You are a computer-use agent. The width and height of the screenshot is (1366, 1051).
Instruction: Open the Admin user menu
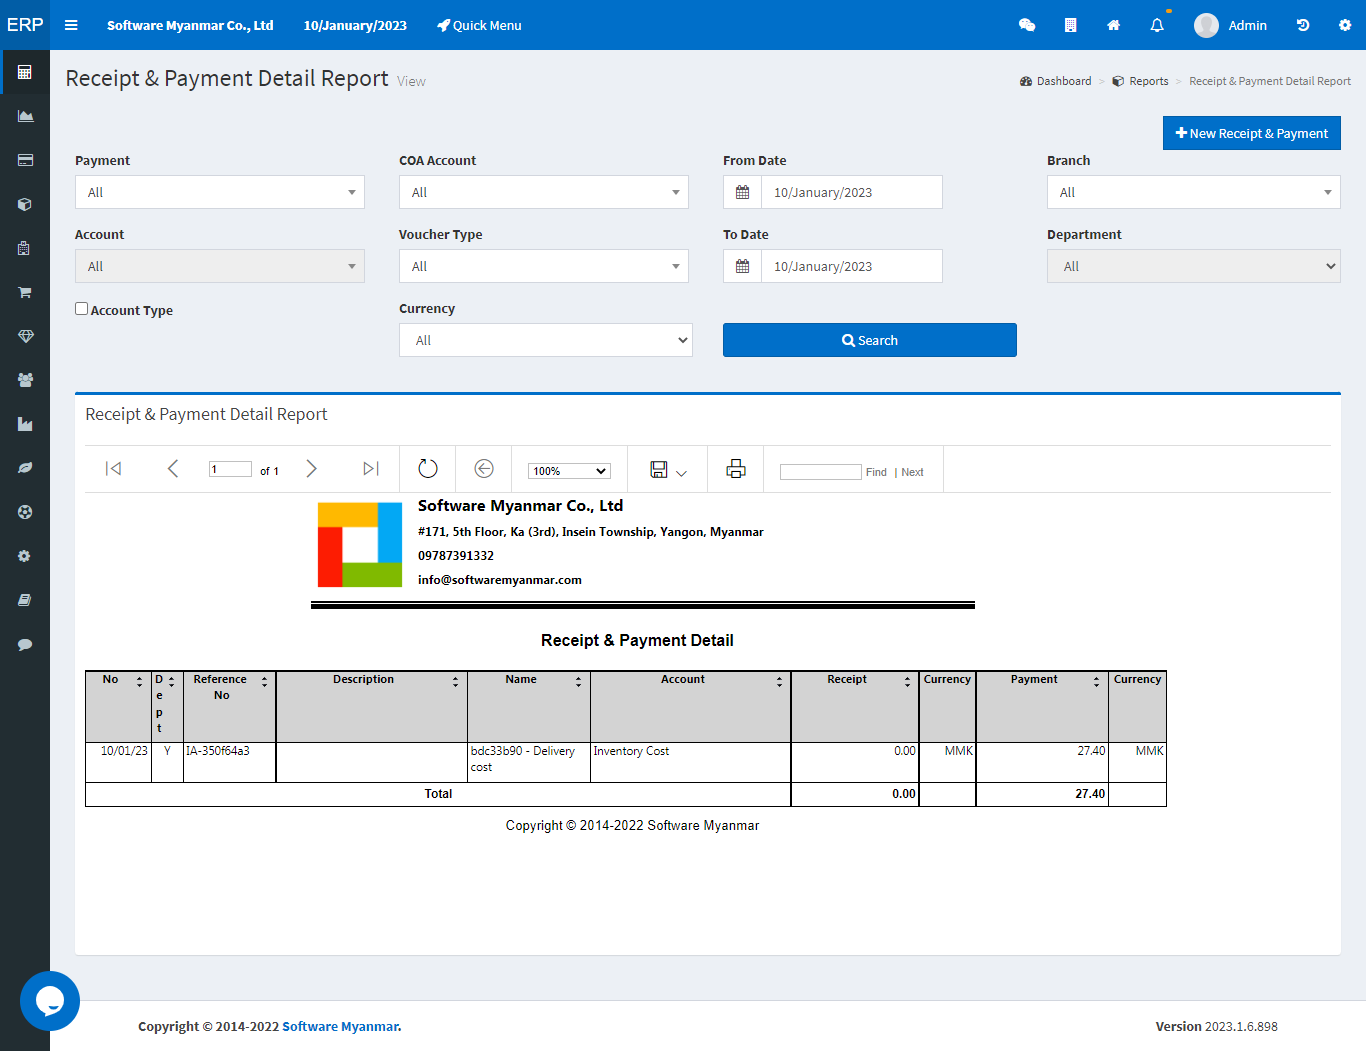tap(1231, 25)
